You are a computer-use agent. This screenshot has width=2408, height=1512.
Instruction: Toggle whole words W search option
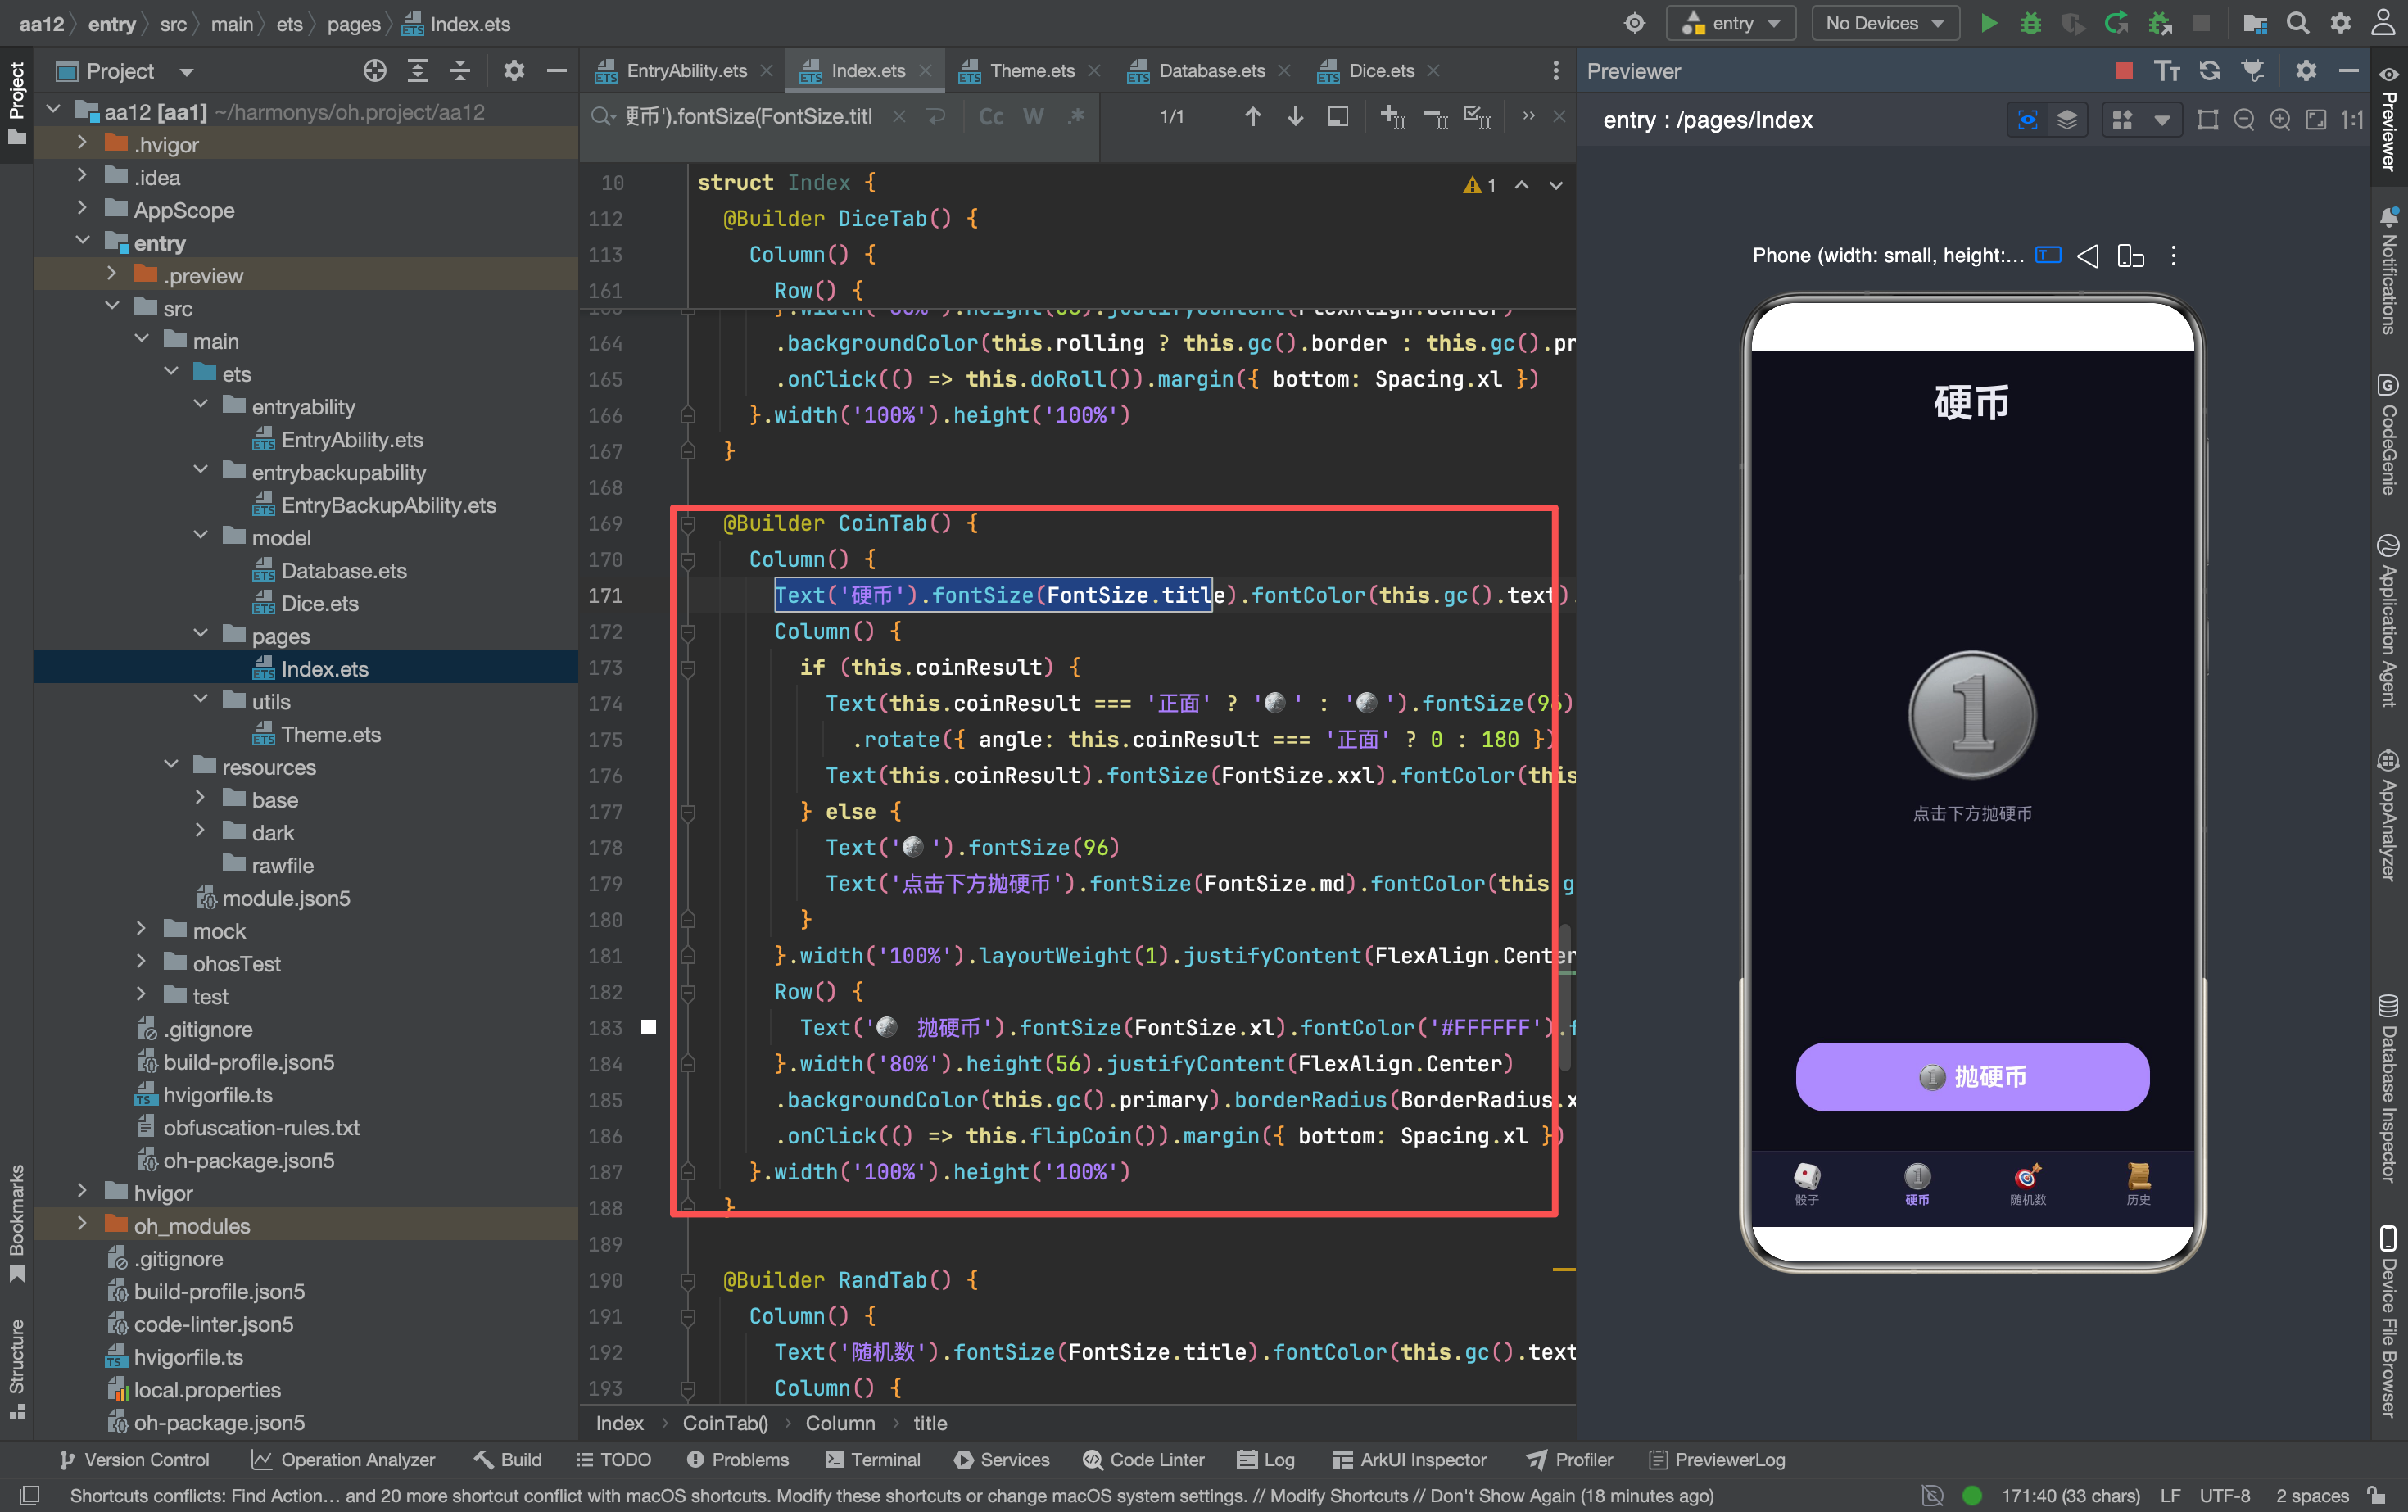tap(1033, 117)
